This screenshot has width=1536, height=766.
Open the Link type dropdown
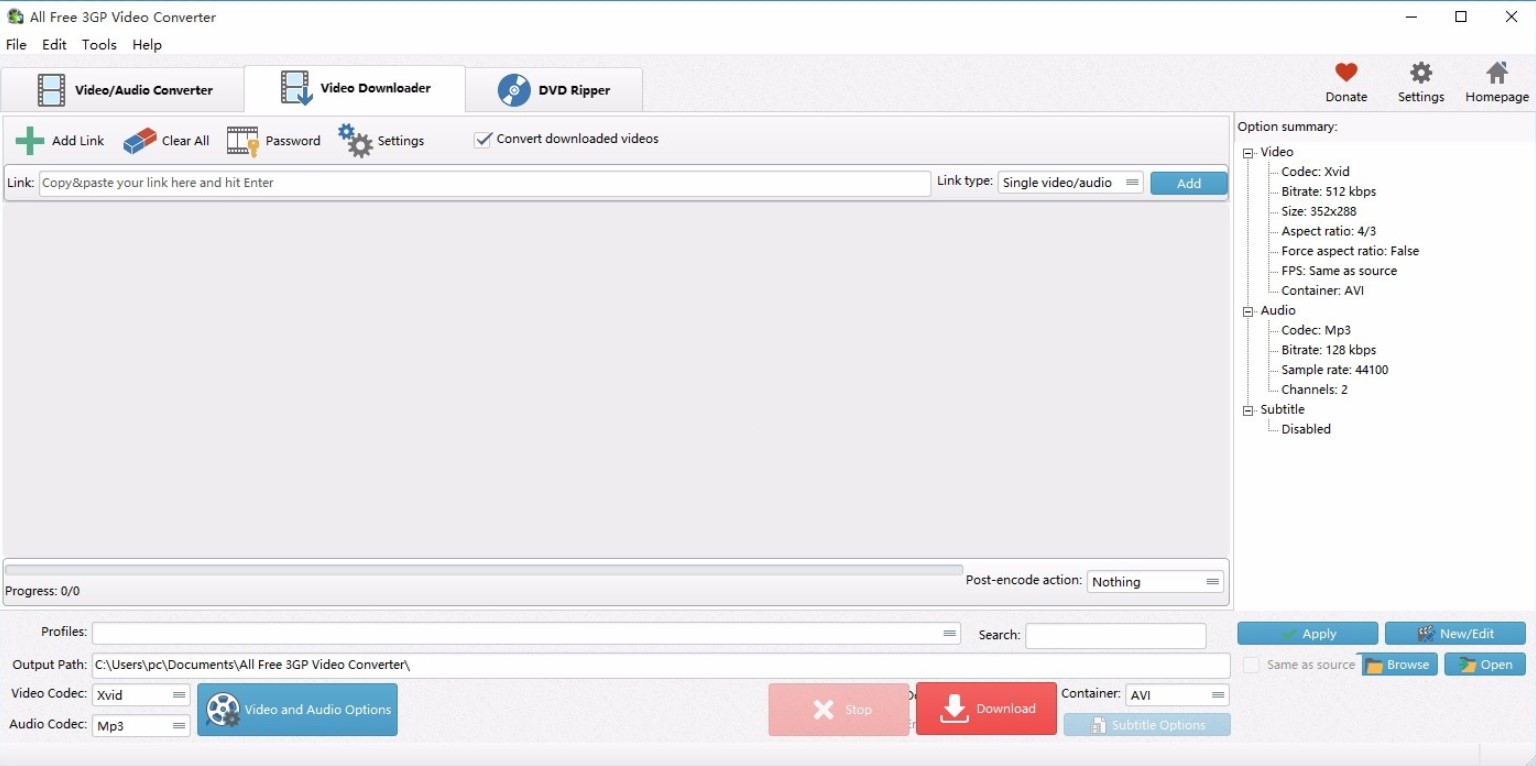[x=1131, y=182]
